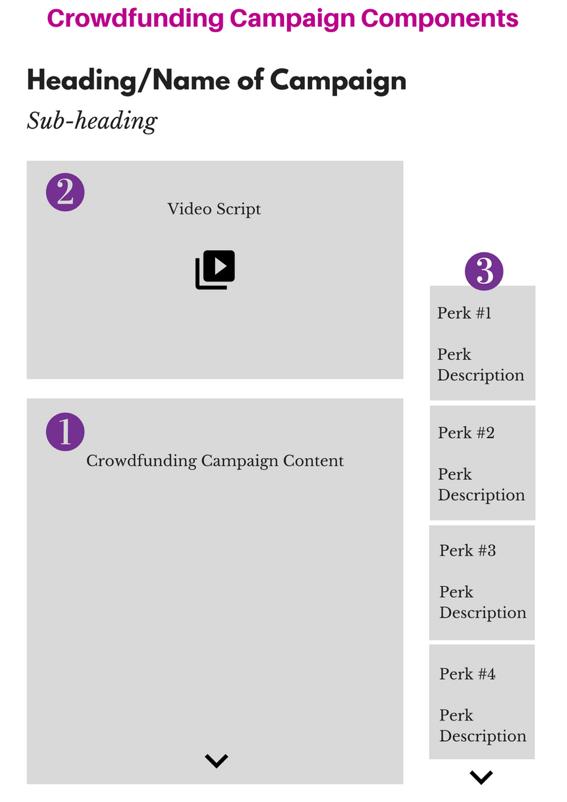This screenshot has width=567, height=802.
Task: Click Perk Description under Perk #2
Action: click(x=481, y=484)
